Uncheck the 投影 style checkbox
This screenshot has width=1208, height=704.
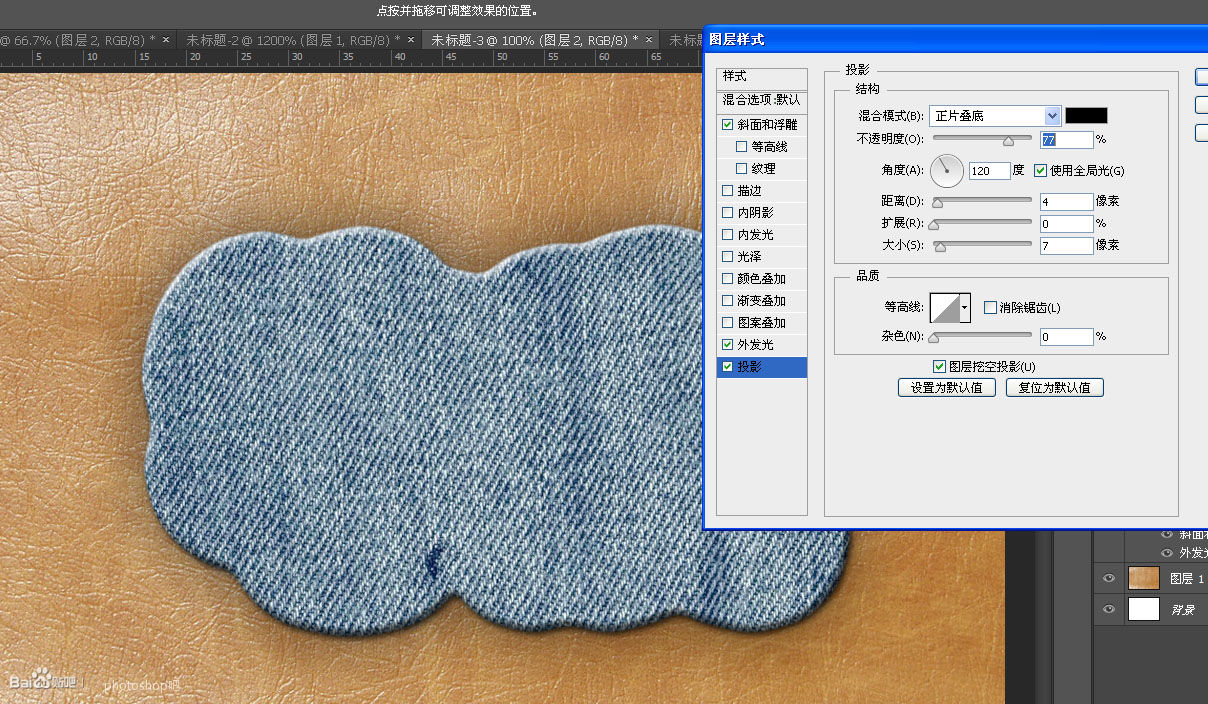click(727, 367)
